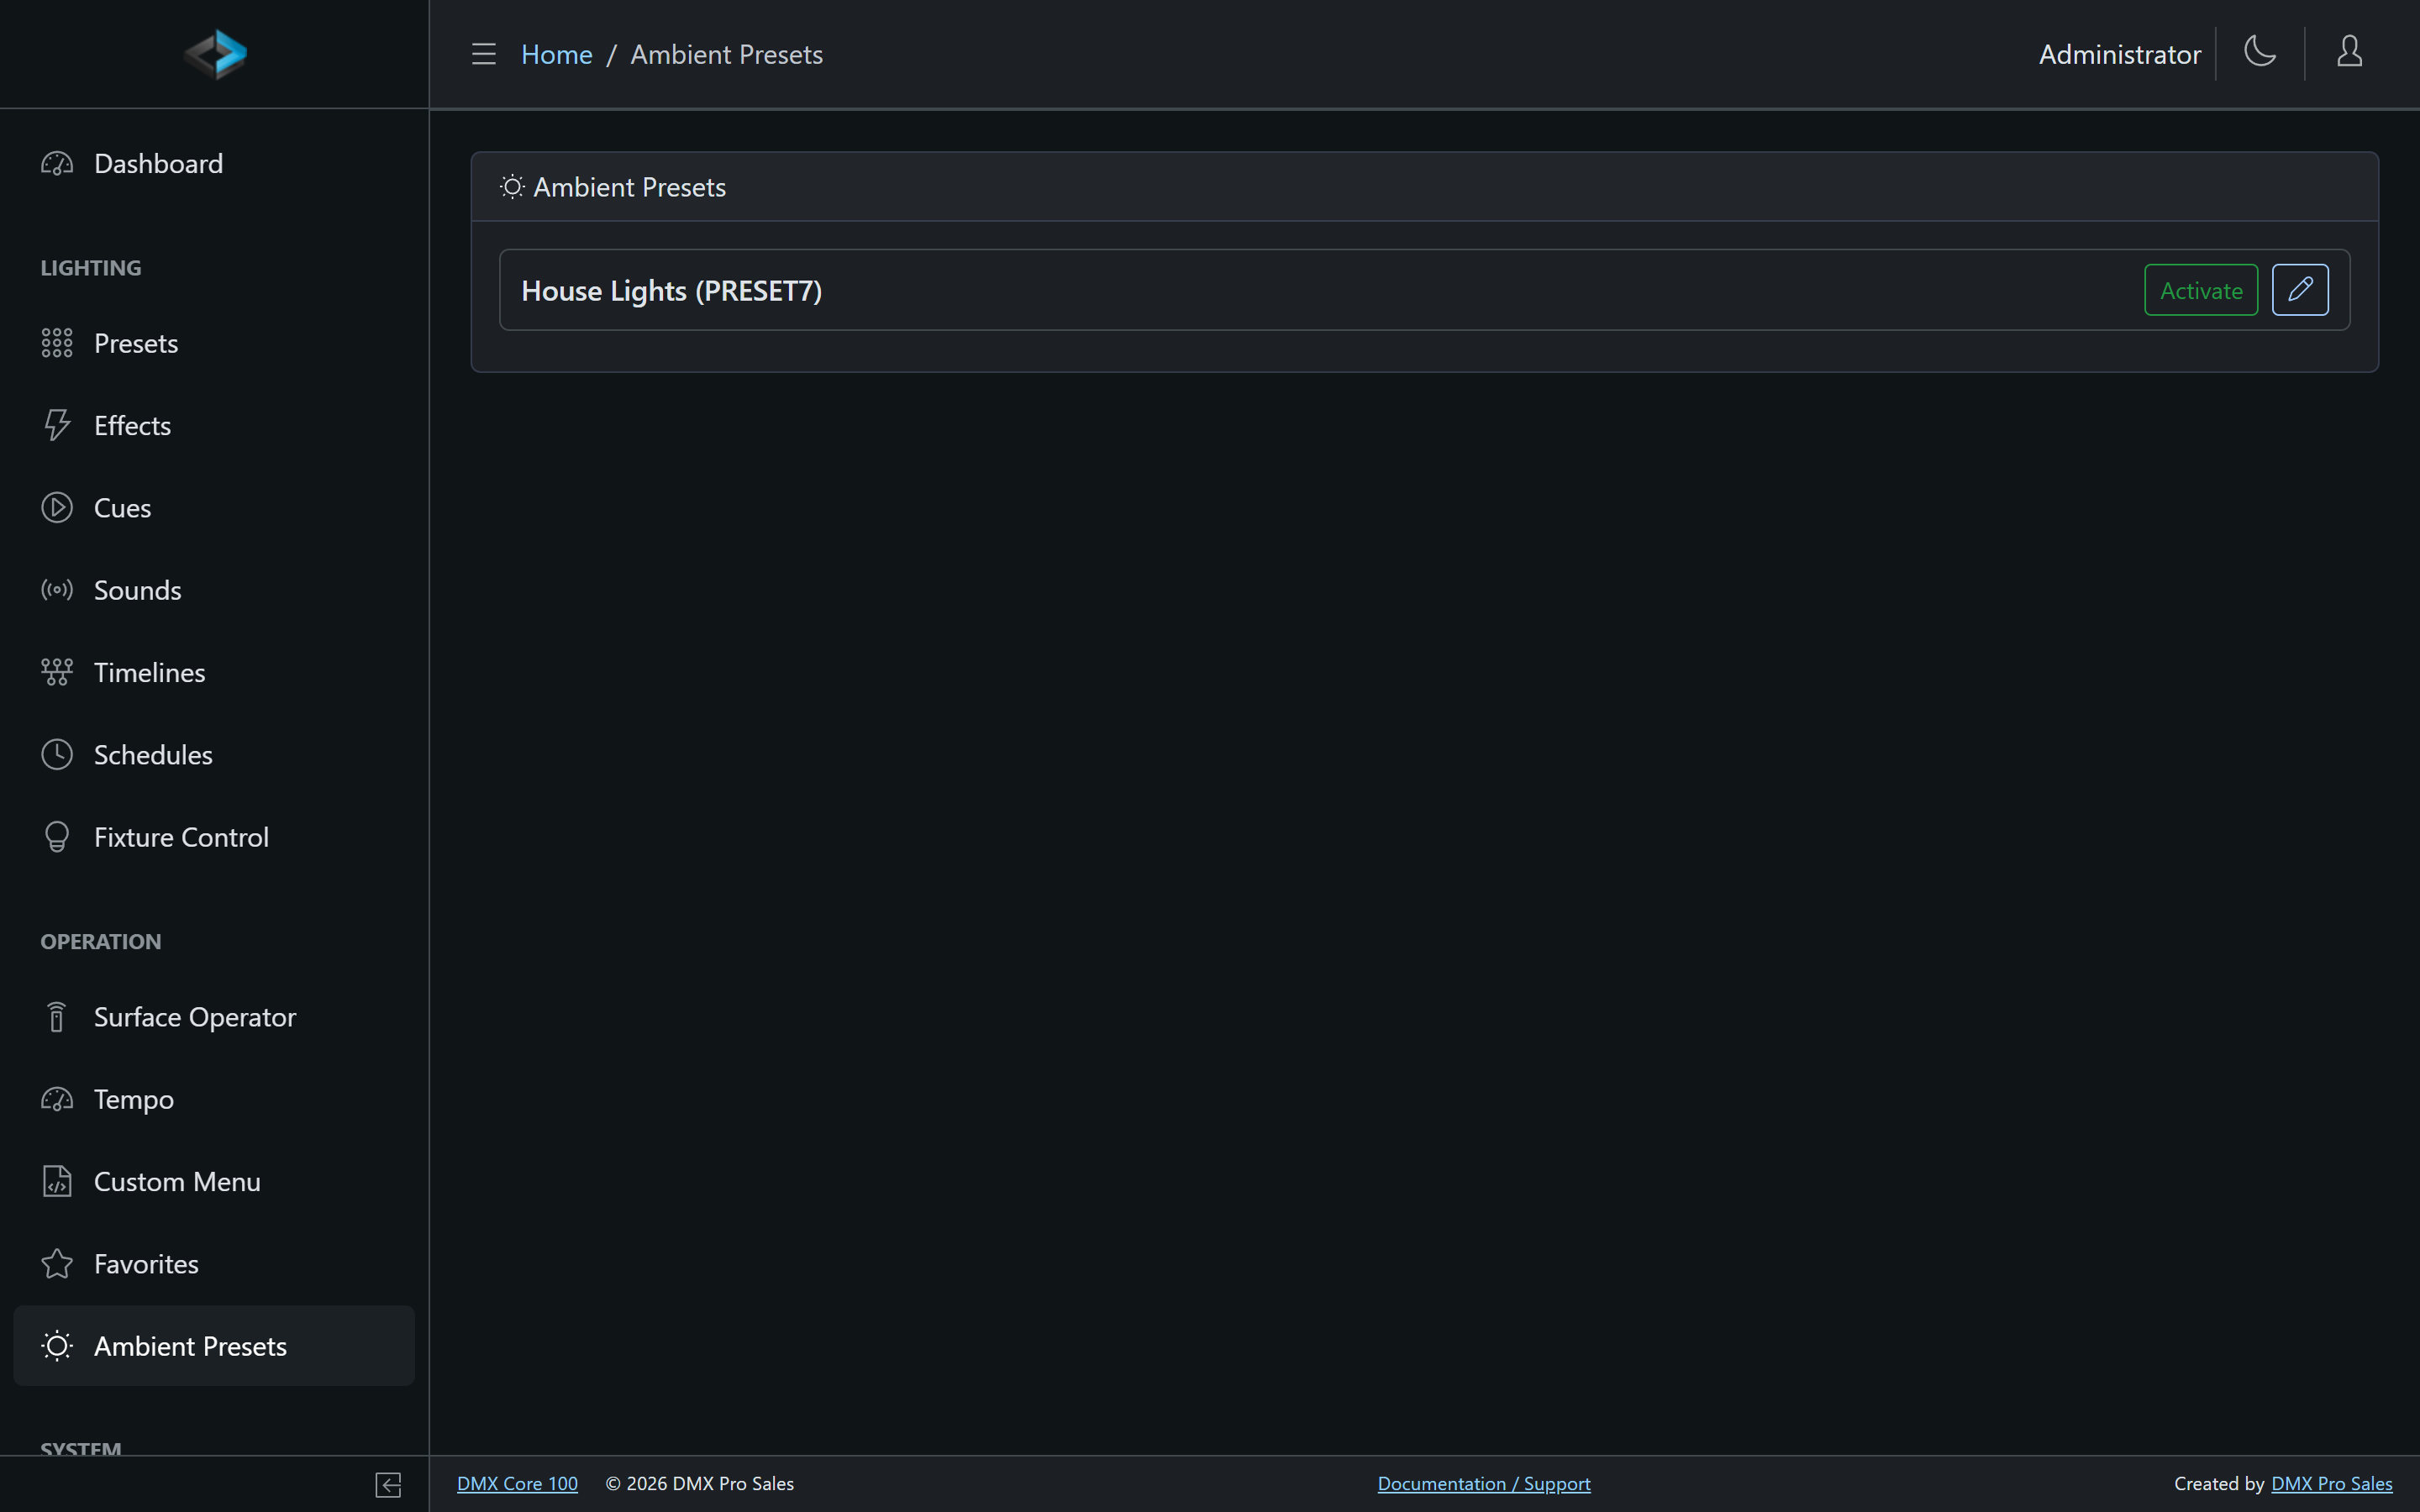Click the Dashboard gauge icon

[57, 164]
